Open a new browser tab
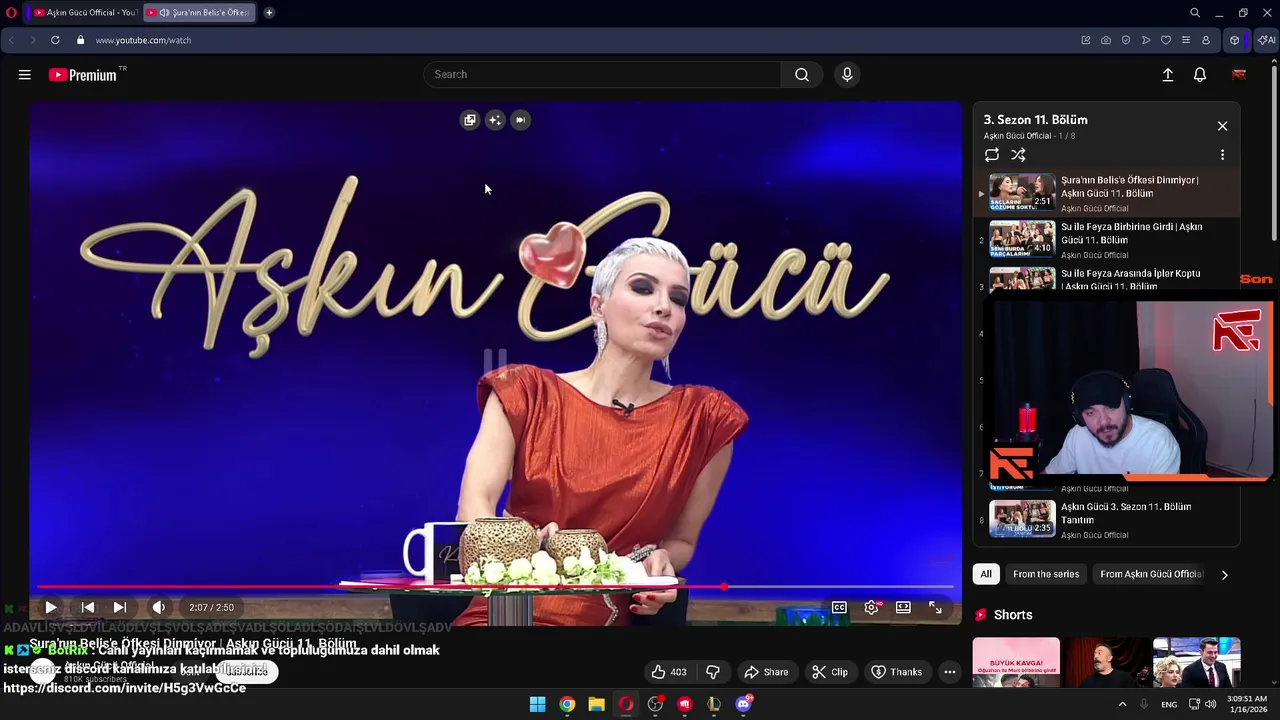The height and width of the screenshot is (720, 1280). (x=269, y=12)
